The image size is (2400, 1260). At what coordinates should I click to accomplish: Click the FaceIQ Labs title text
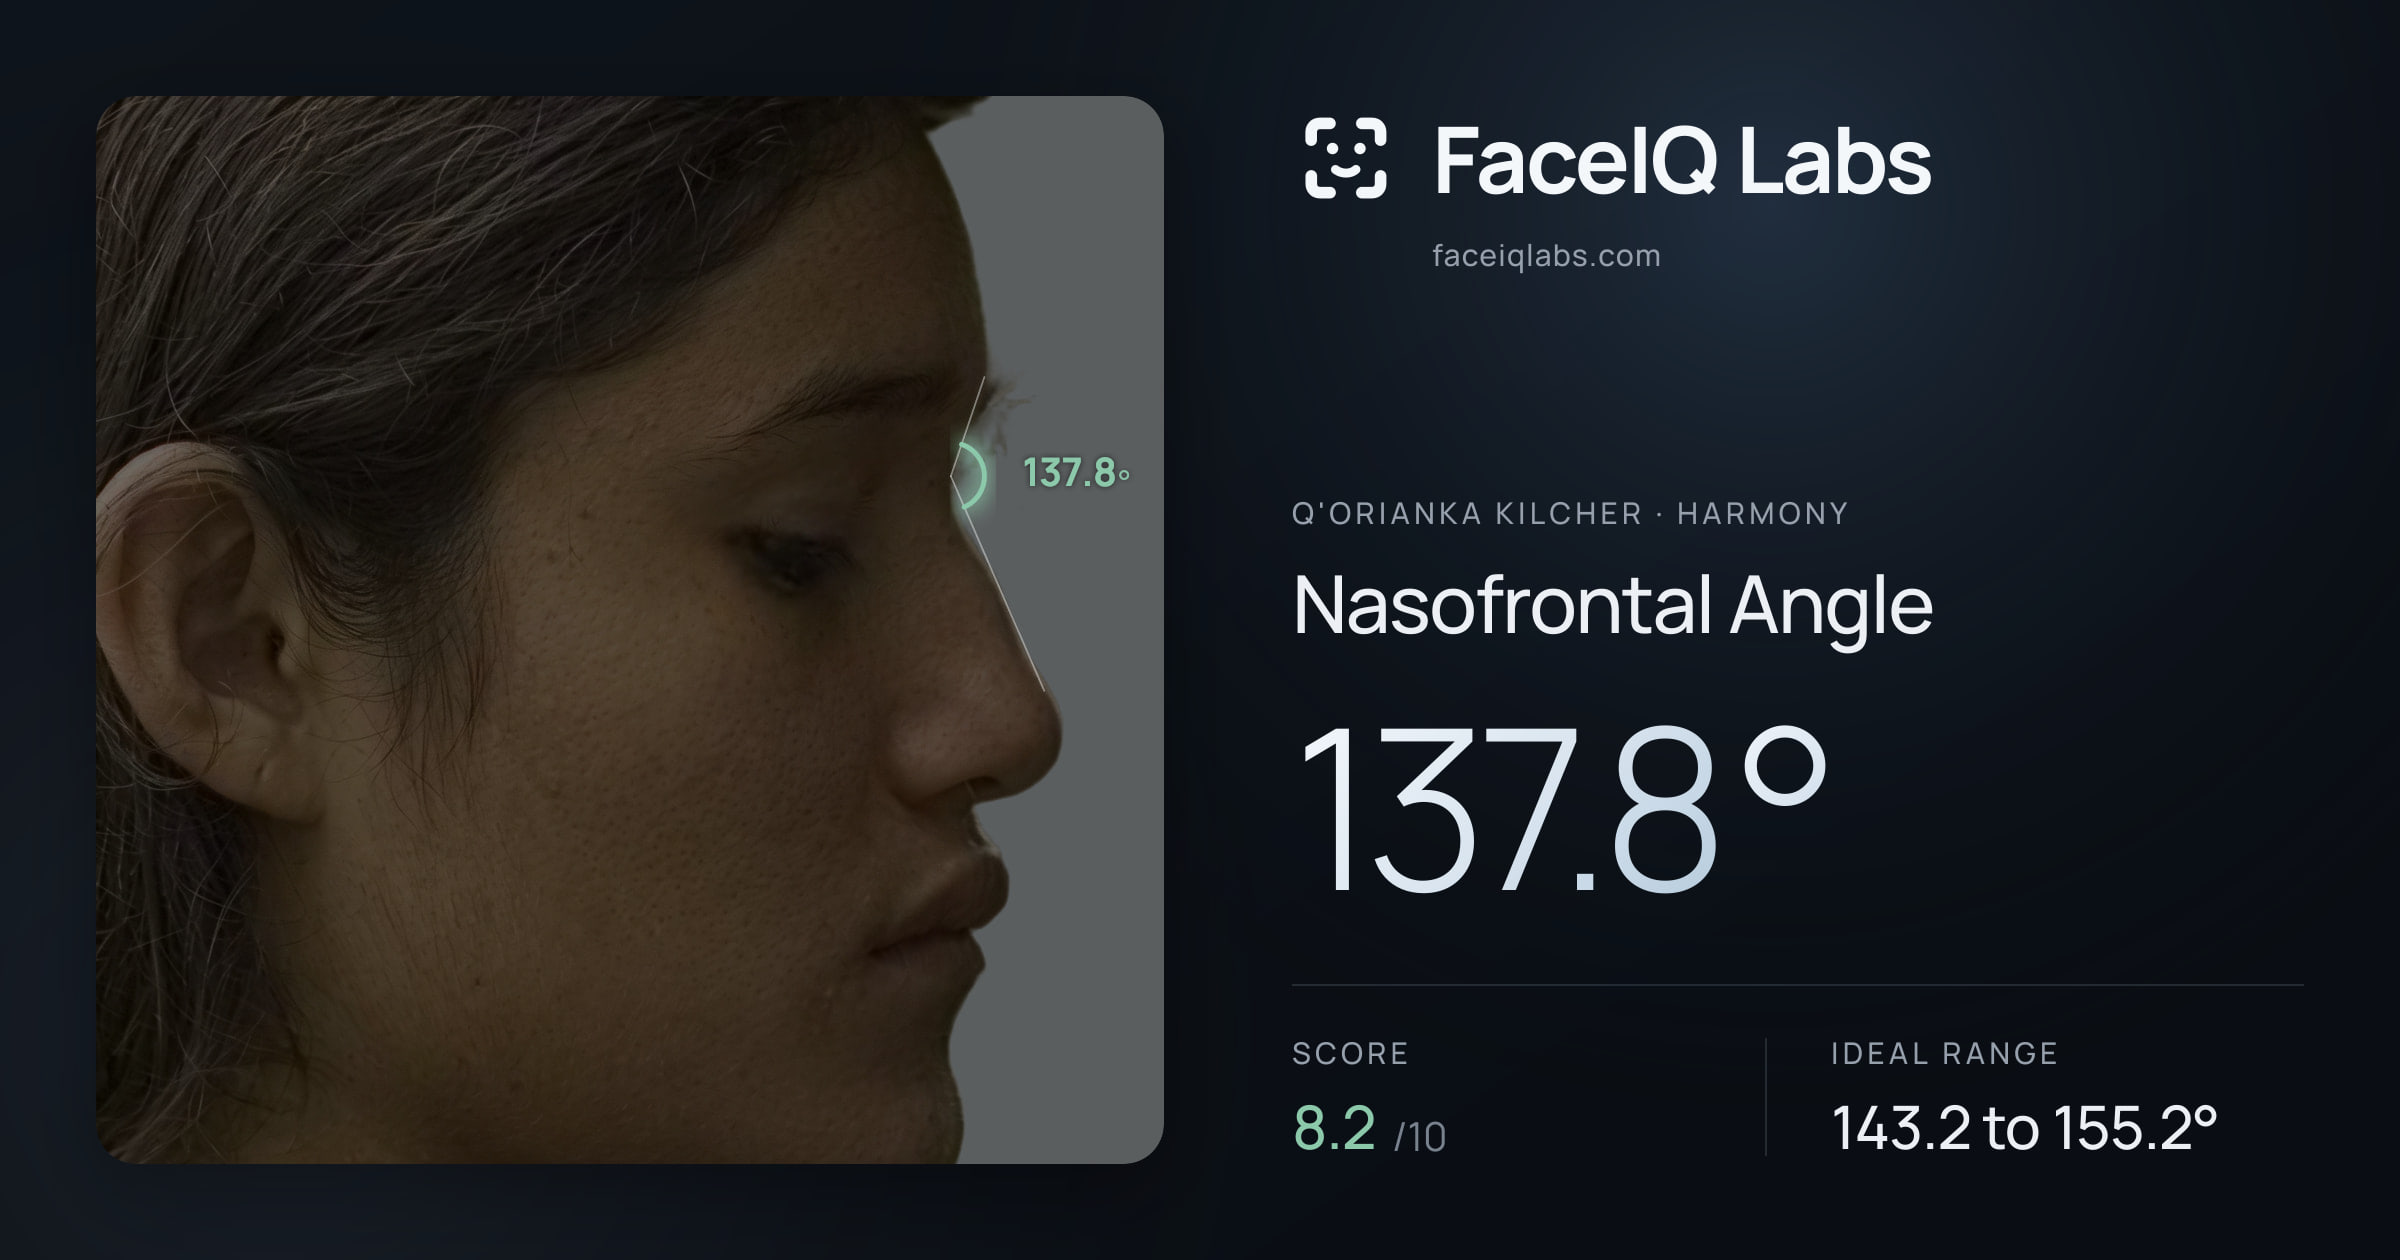pos(1682,160)
